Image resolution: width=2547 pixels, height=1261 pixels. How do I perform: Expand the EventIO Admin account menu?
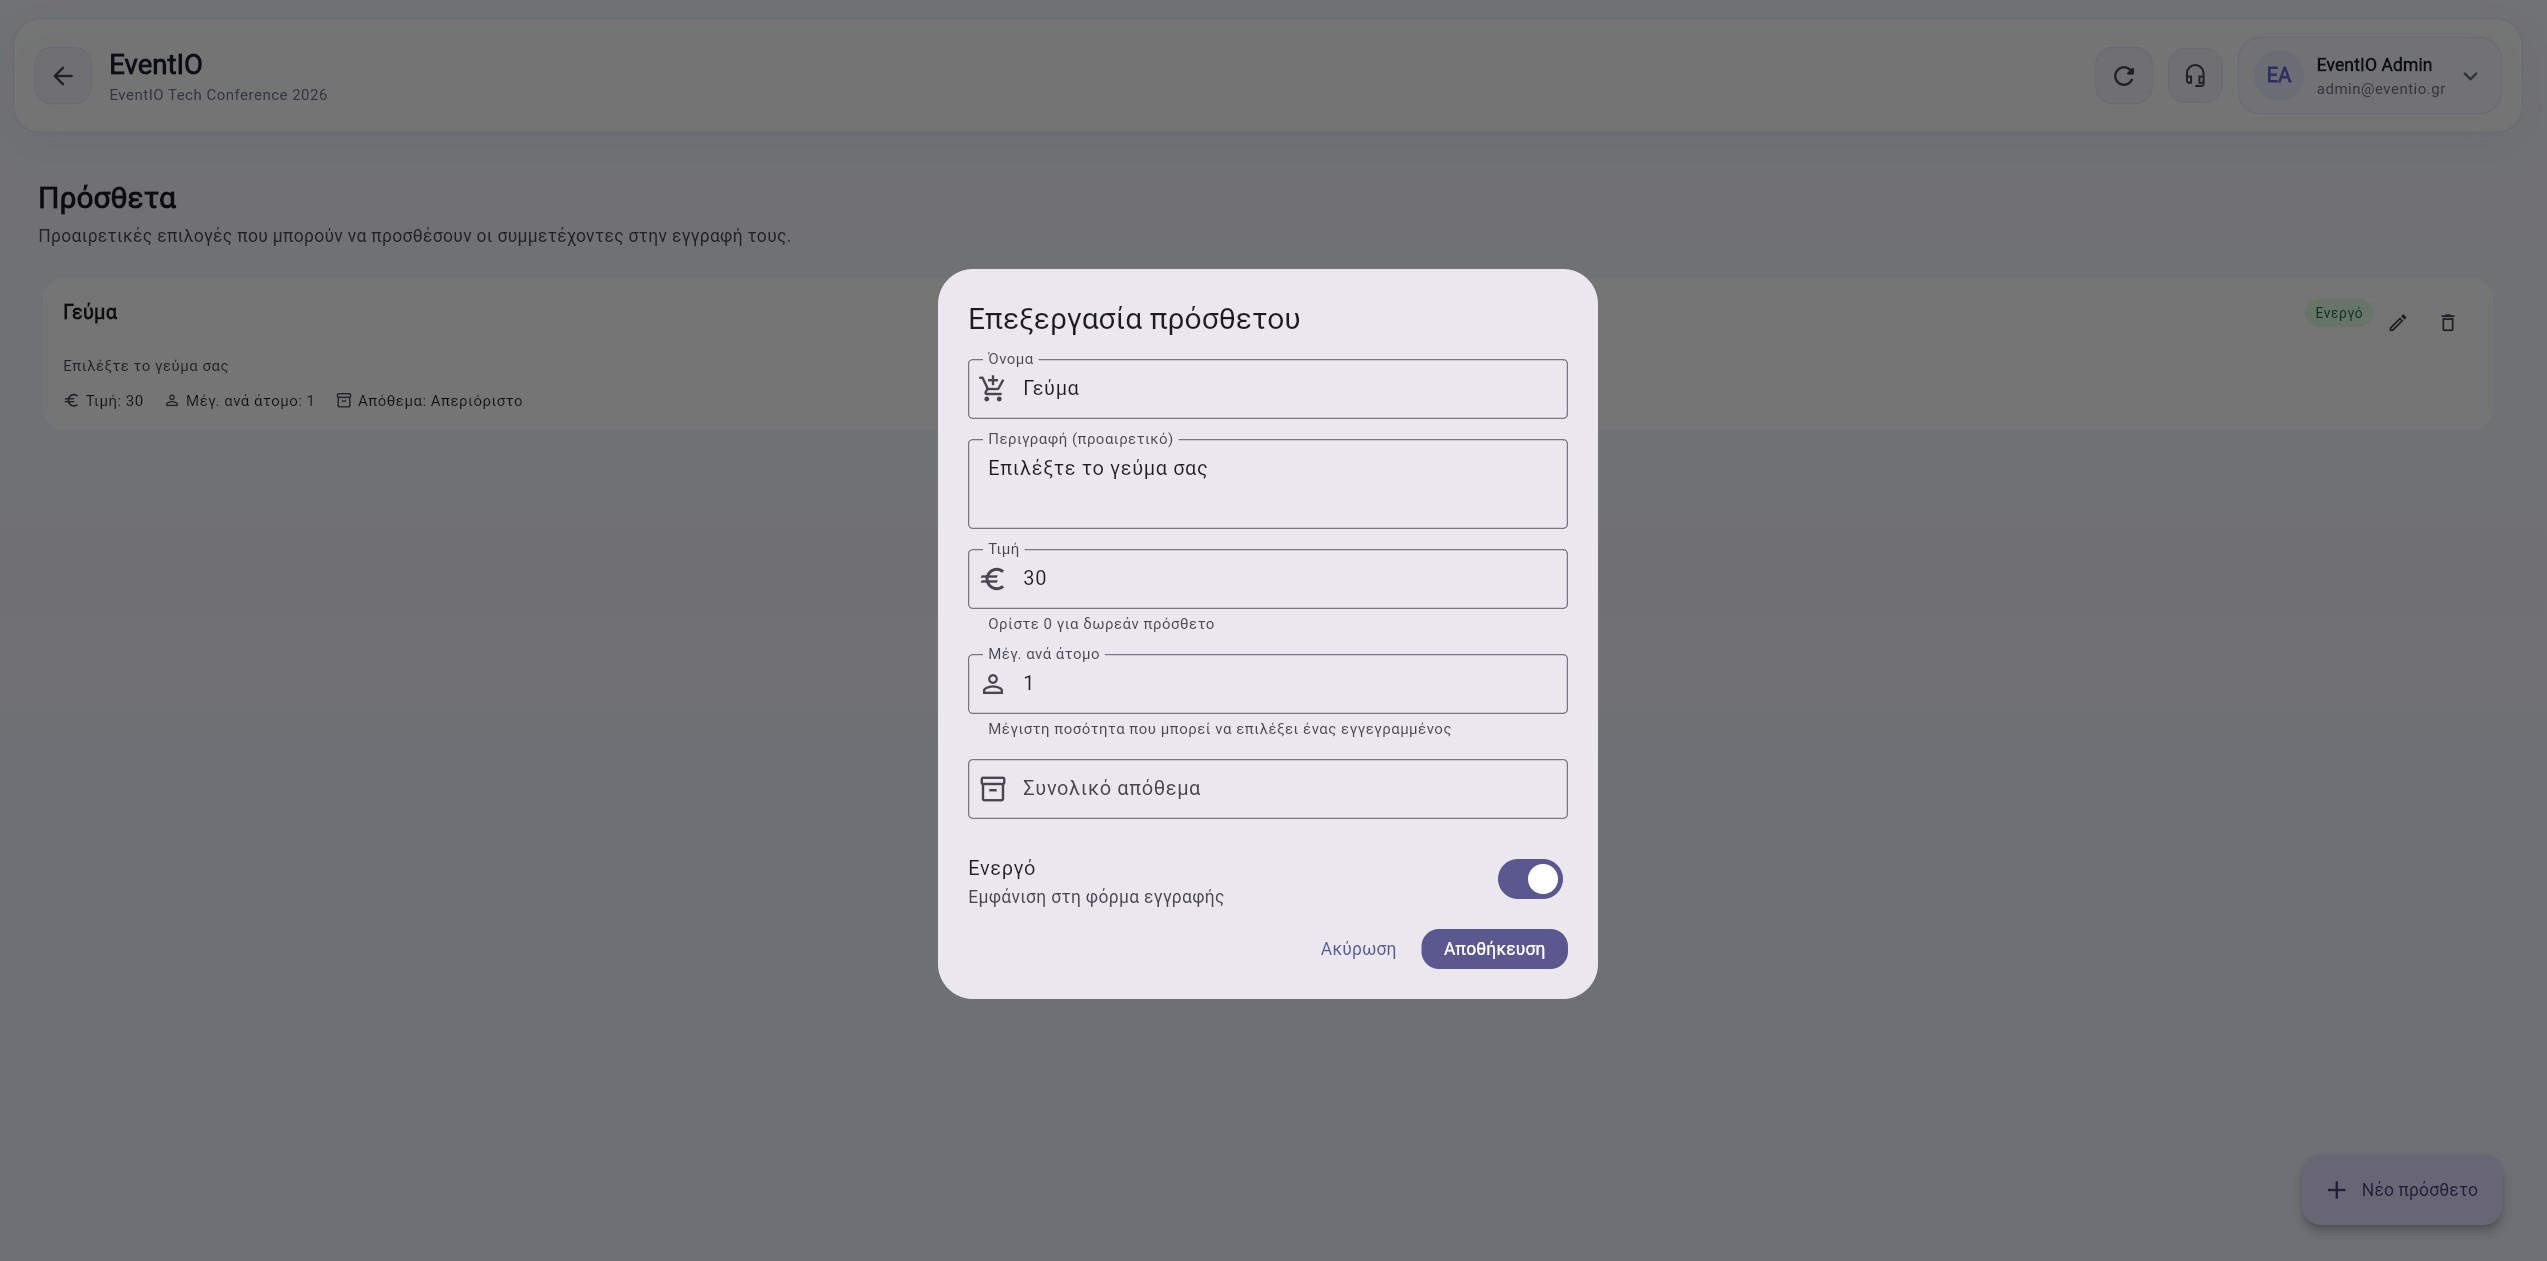tap(2470, 76)
